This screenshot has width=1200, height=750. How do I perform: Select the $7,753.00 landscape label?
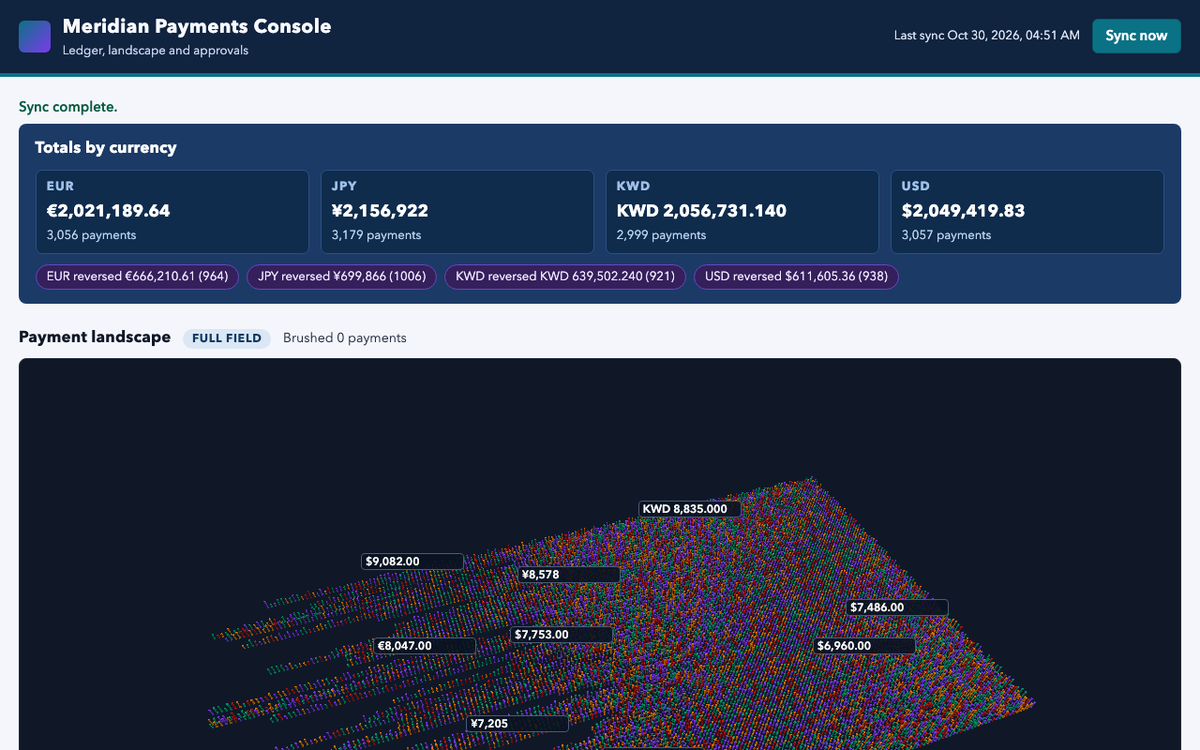pyautogui.click(x=561, y=635)
